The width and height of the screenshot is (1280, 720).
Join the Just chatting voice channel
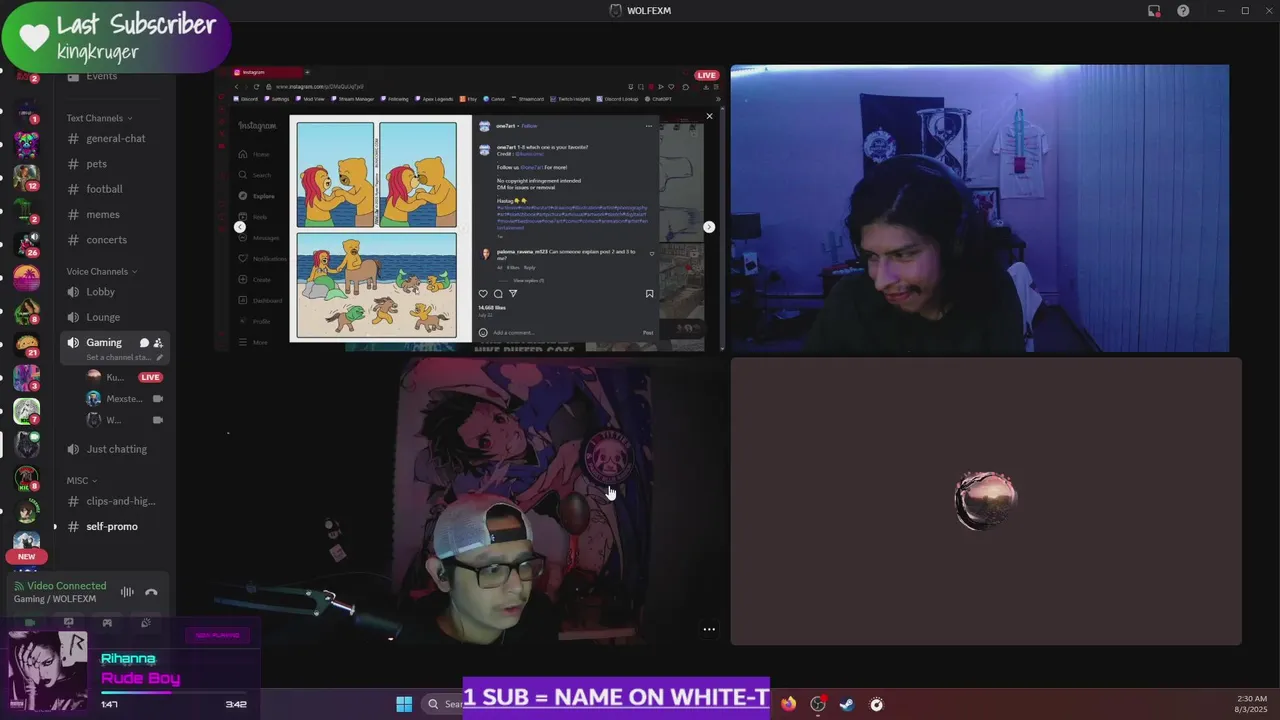[x=115, y=449]
